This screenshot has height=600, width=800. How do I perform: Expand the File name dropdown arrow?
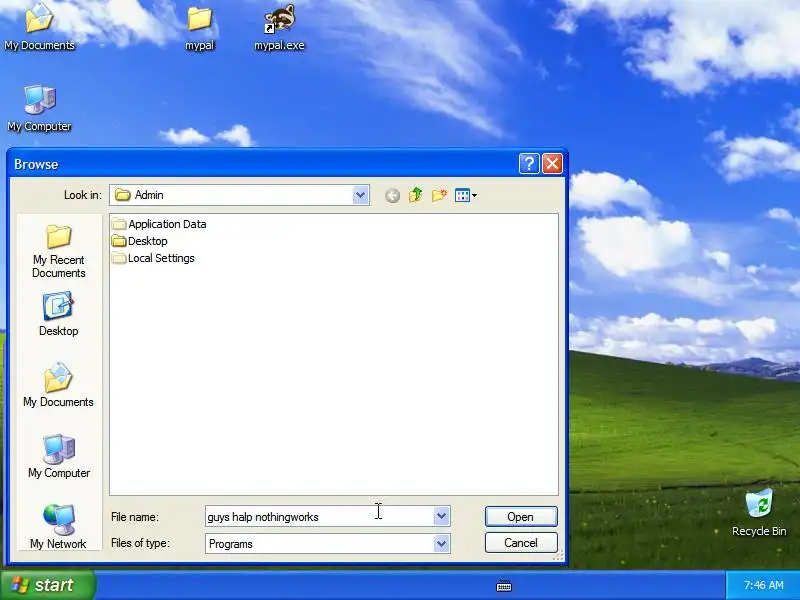point(441,516)
